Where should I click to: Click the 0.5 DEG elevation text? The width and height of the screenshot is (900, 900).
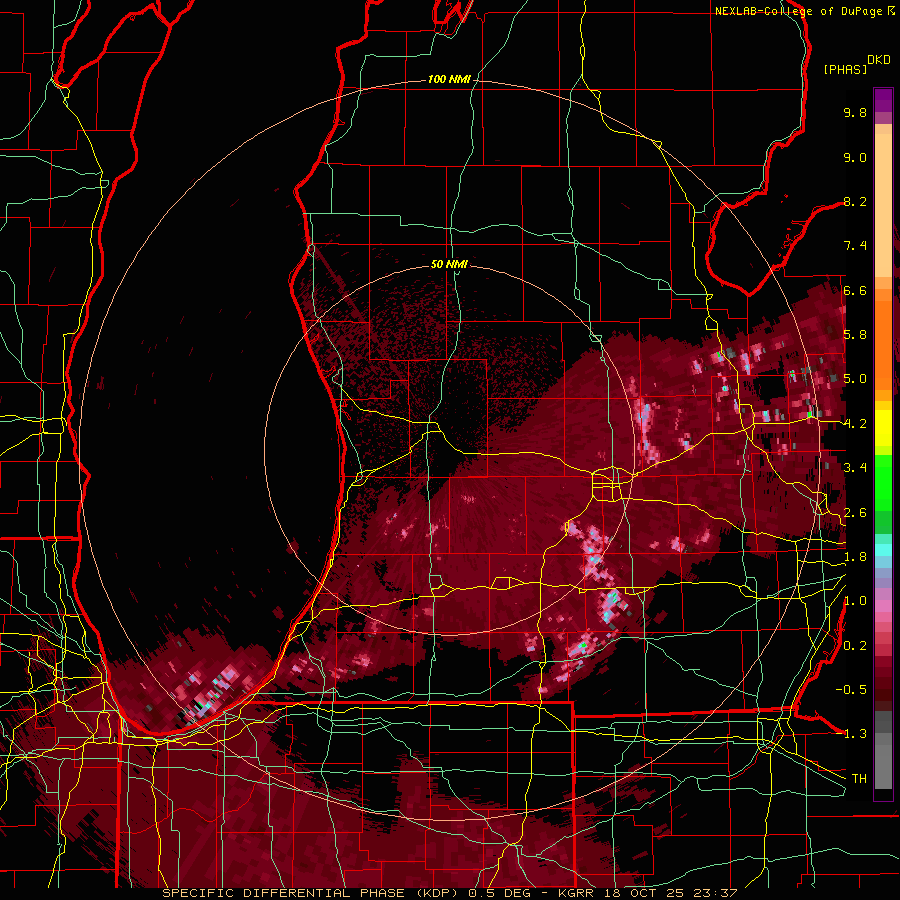pos(502,893)
